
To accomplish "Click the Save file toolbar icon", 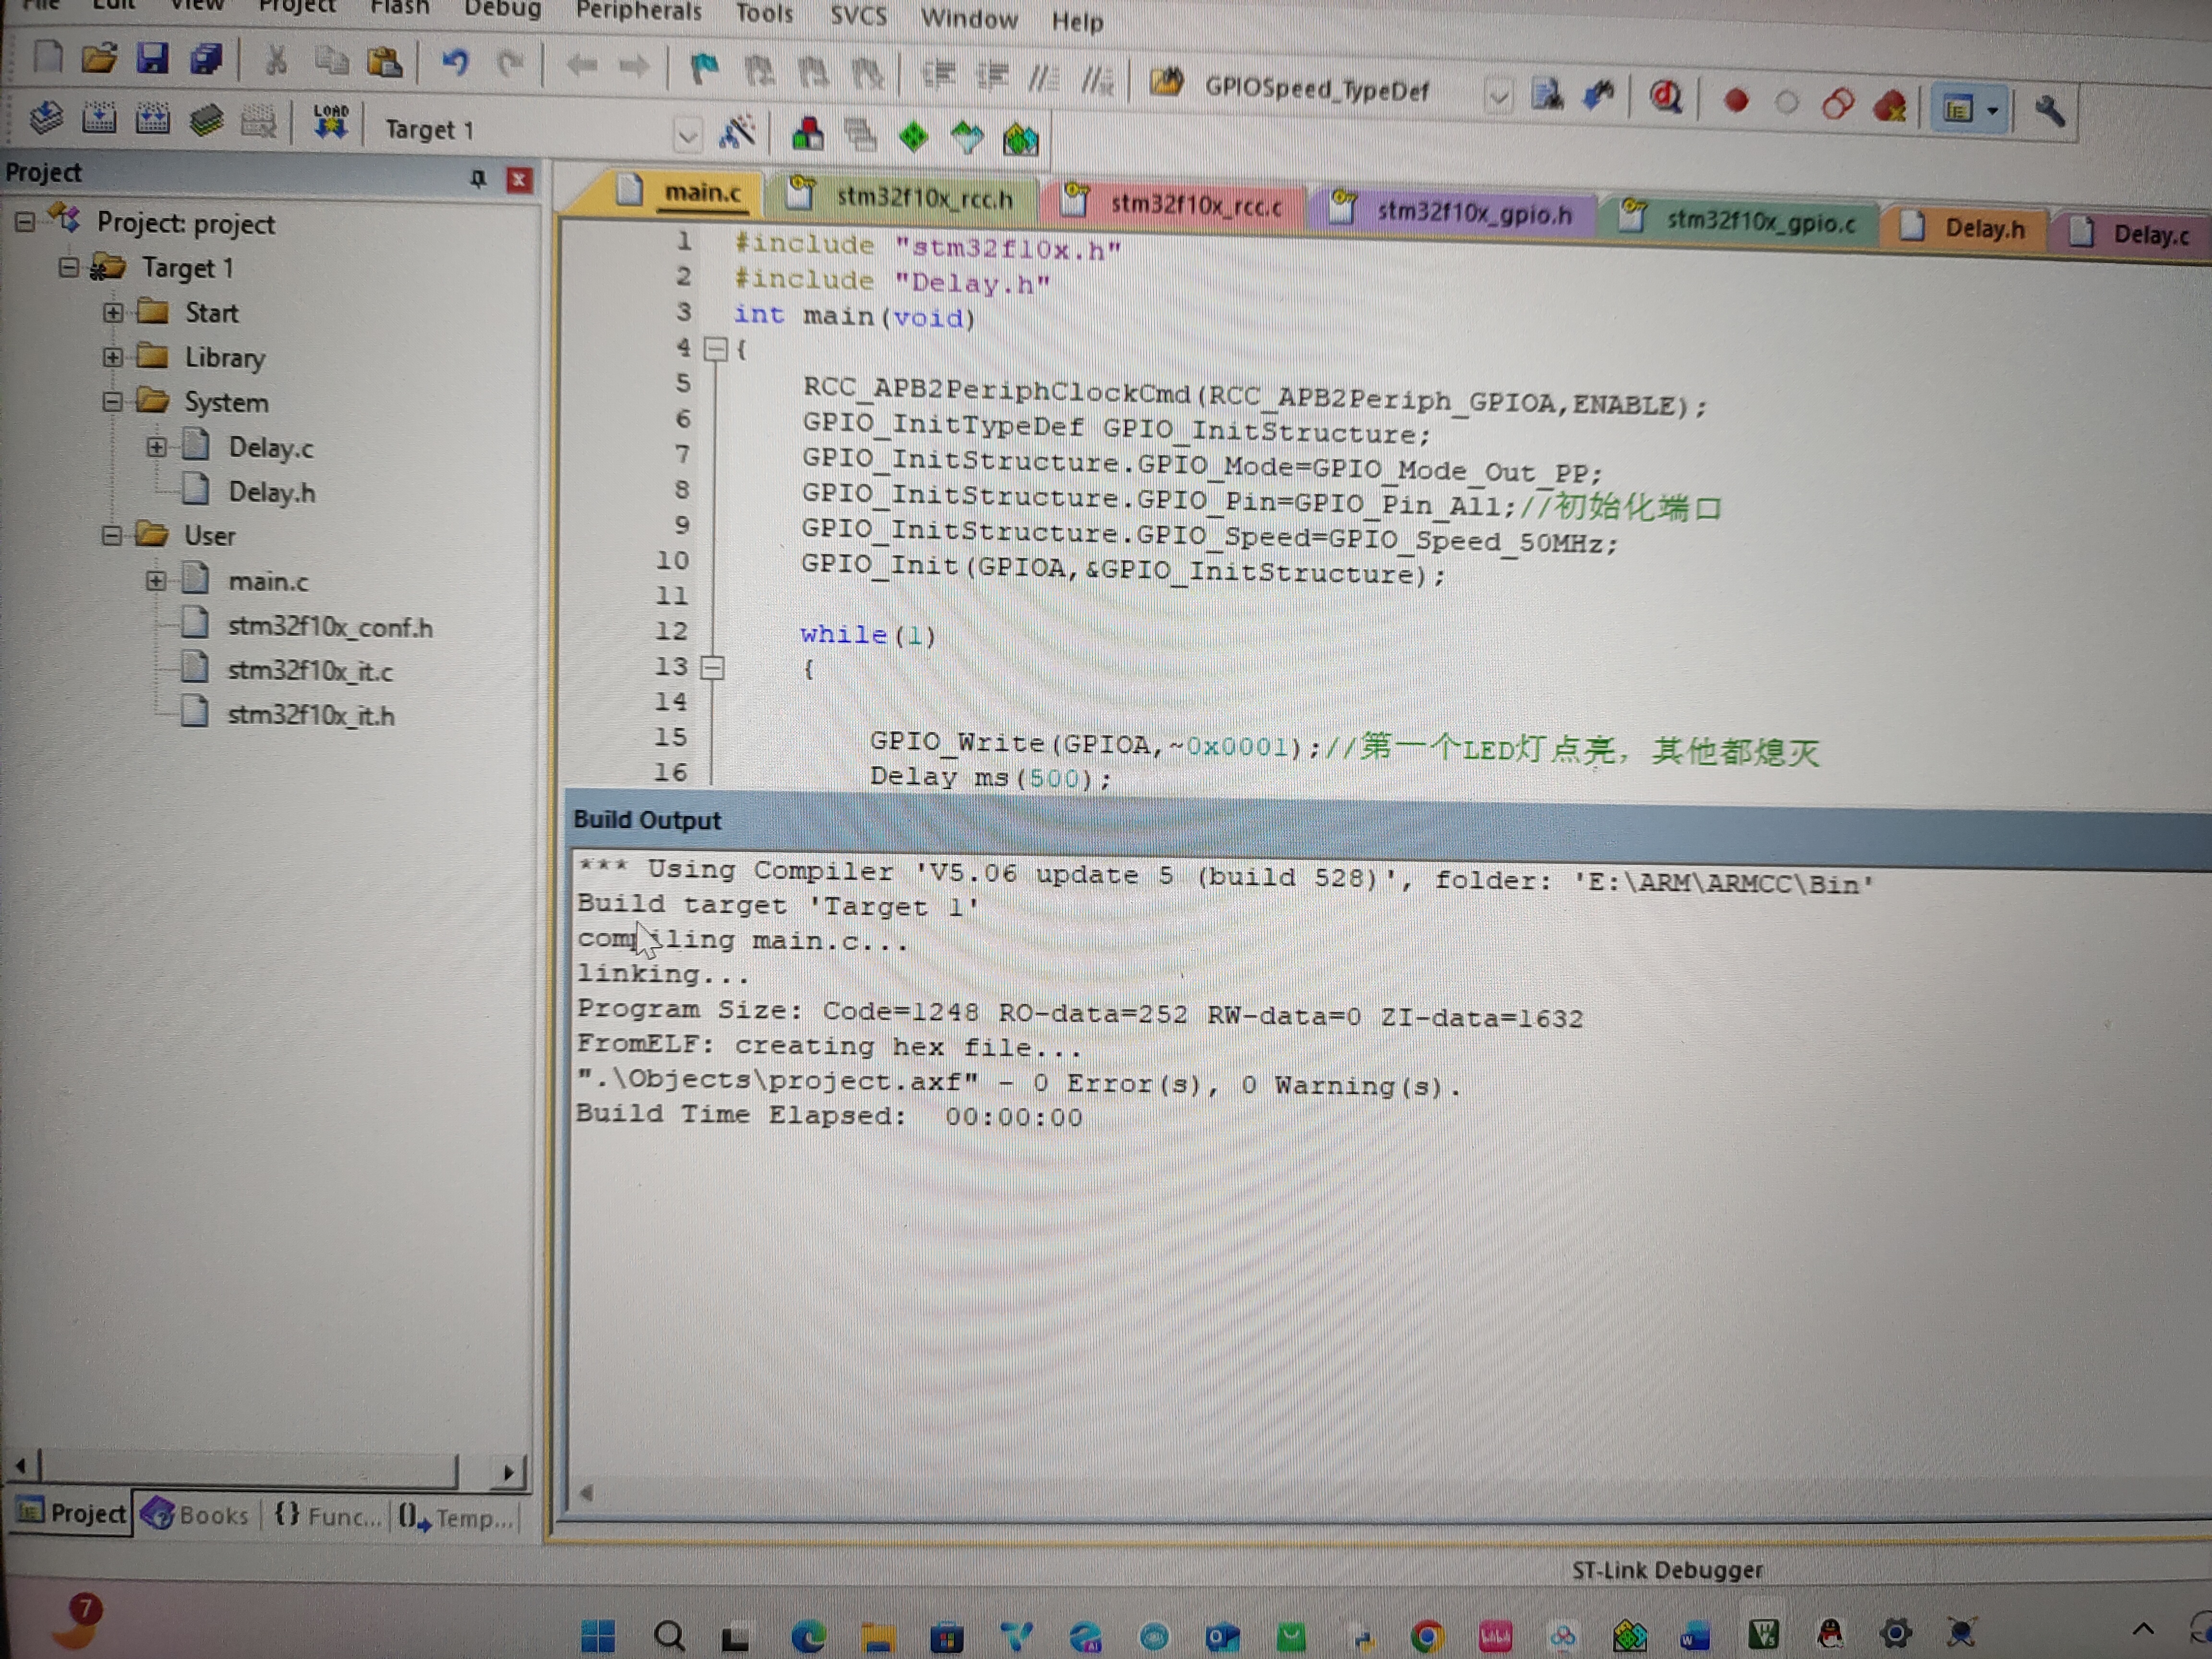I will pos(152,58).
